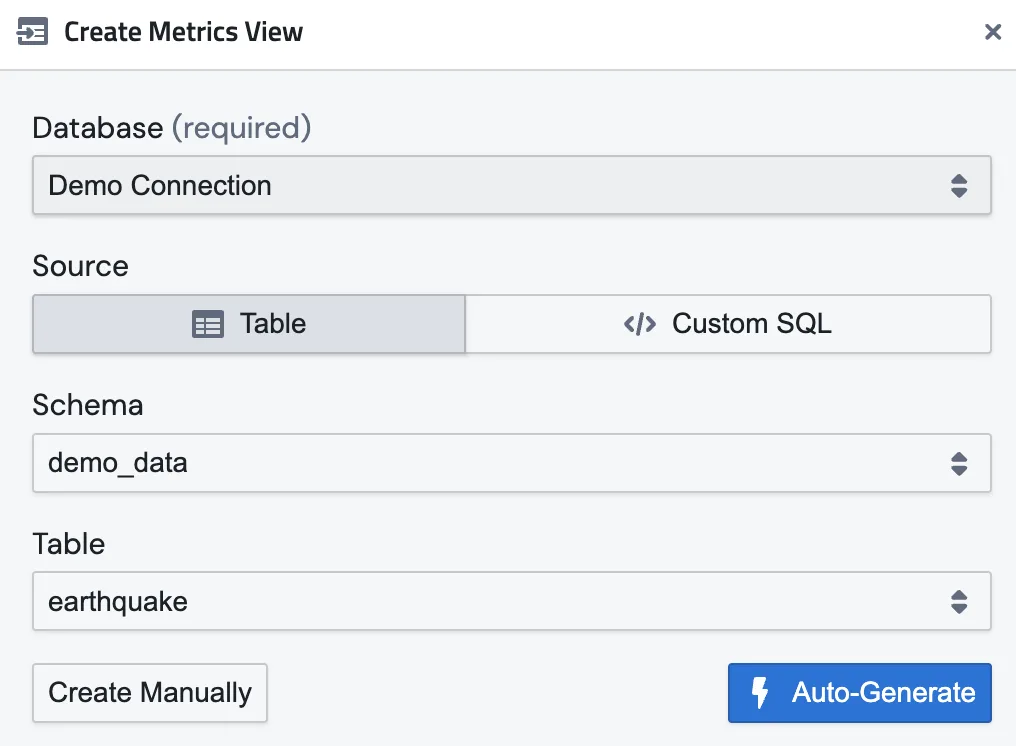The image size is (1016, 746).
Task: Click the Table dropdown up-down arrows
Action: 959,602
